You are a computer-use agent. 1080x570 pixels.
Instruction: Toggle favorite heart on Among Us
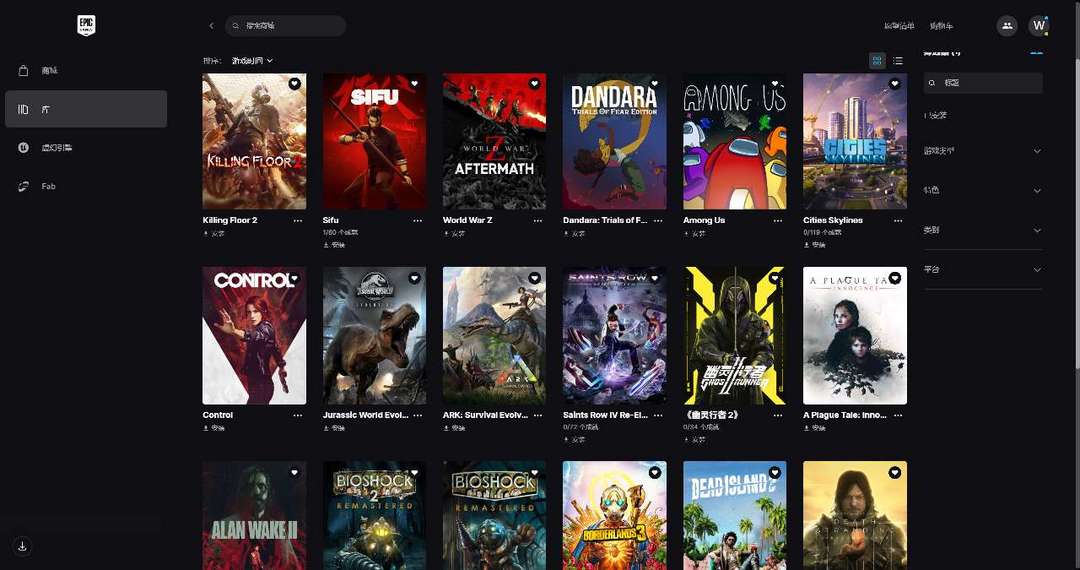[775, 84]
